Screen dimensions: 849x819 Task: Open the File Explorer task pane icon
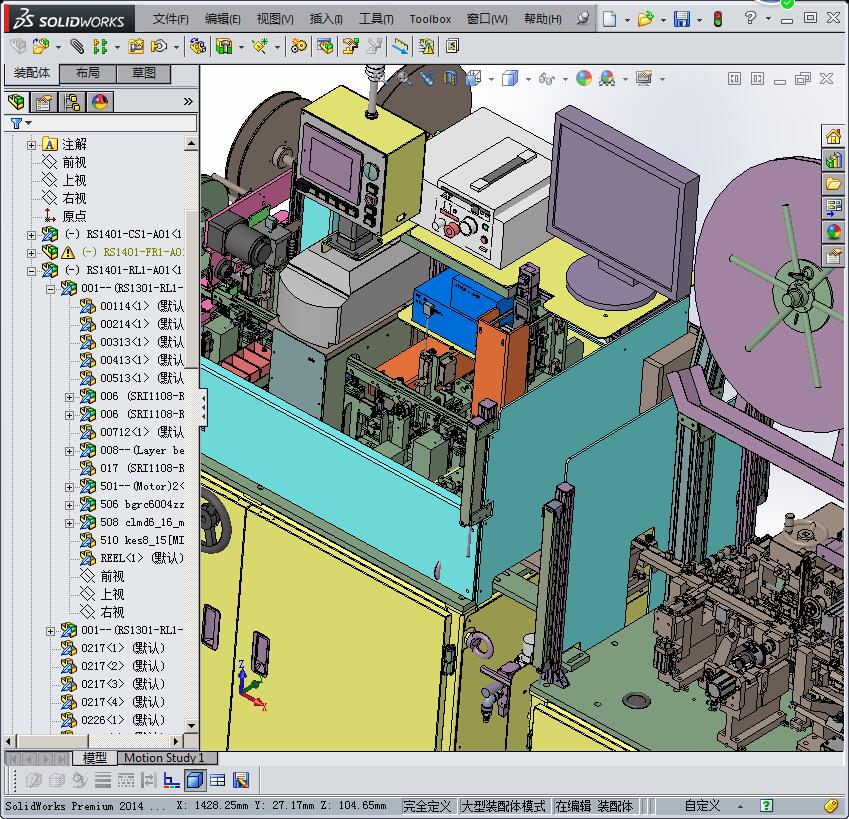833,184
